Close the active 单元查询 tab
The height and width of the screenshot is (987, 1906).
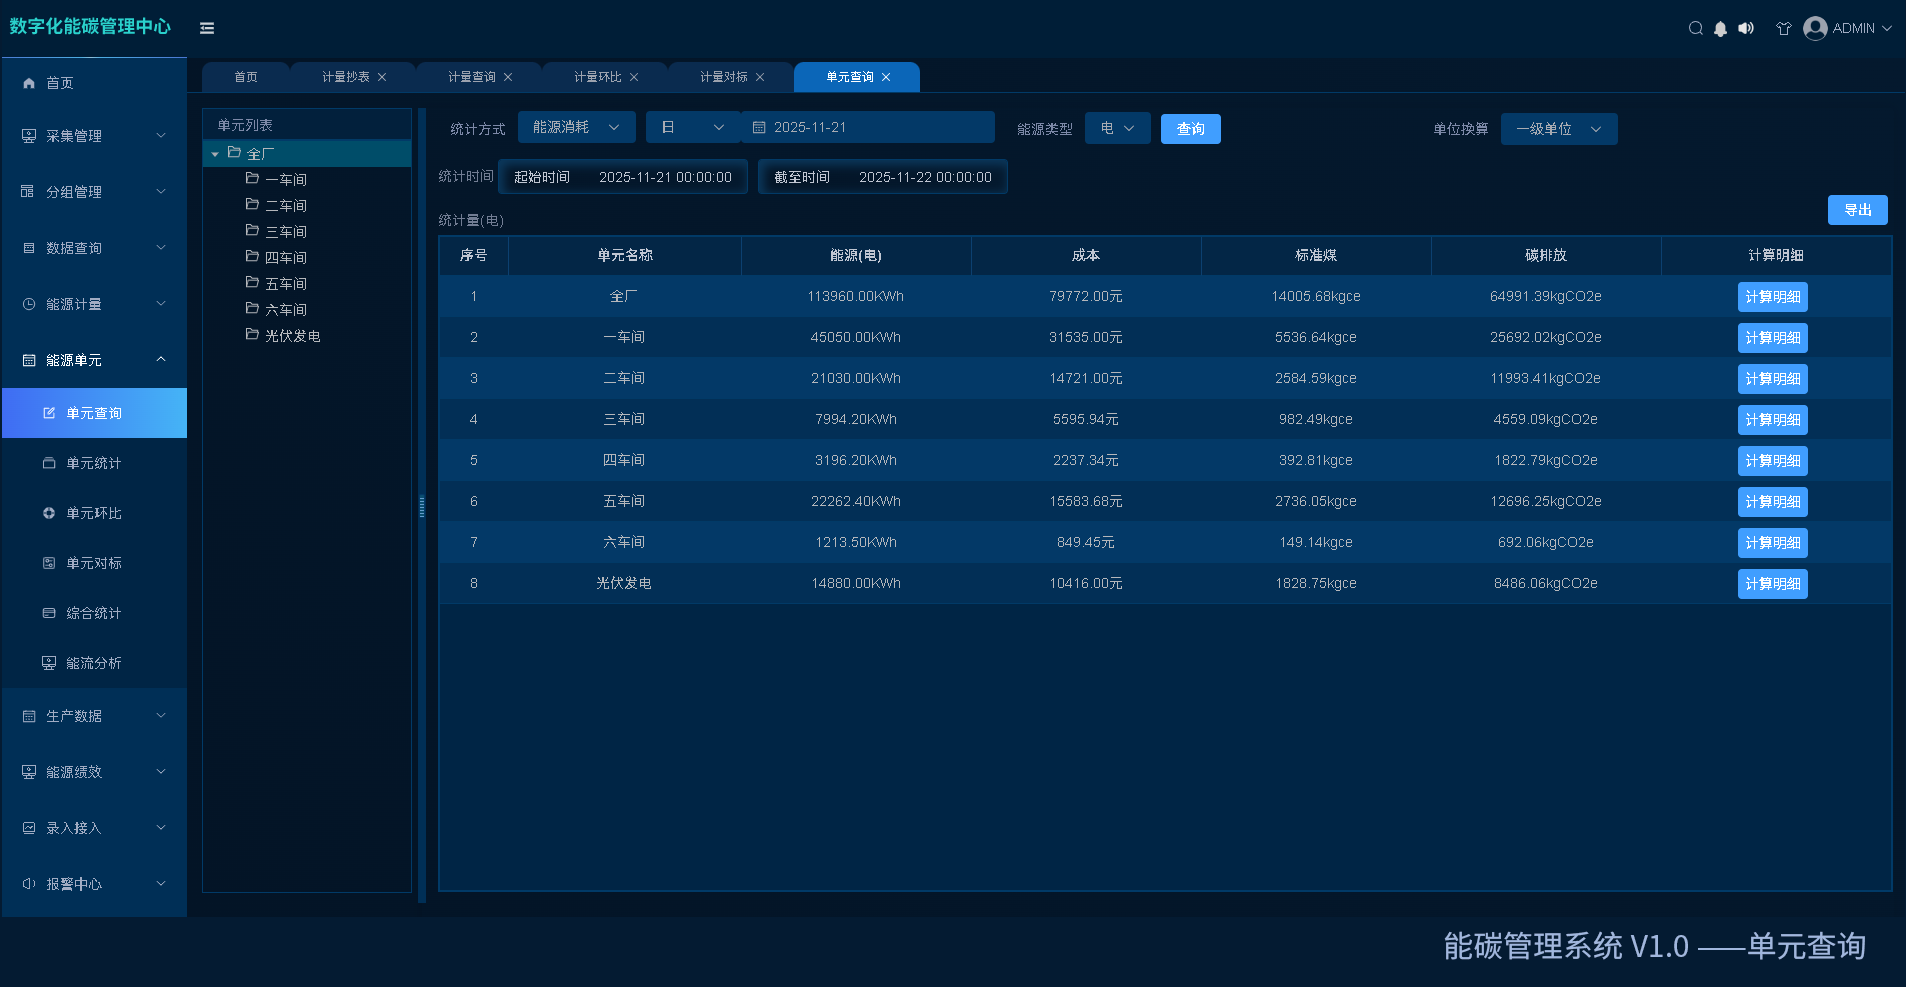tap(886, 77)
